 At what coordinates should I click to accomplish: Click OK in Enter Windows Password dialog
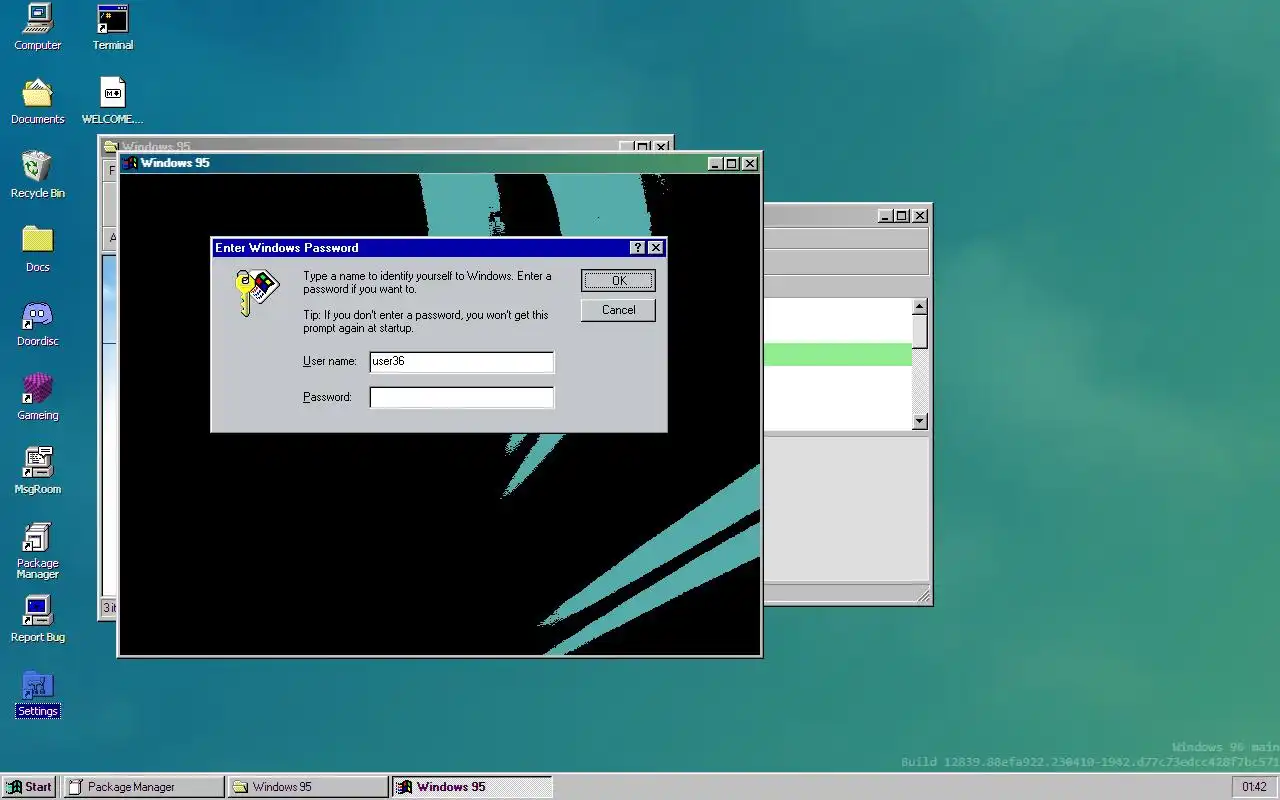click(x=618, y=281)
